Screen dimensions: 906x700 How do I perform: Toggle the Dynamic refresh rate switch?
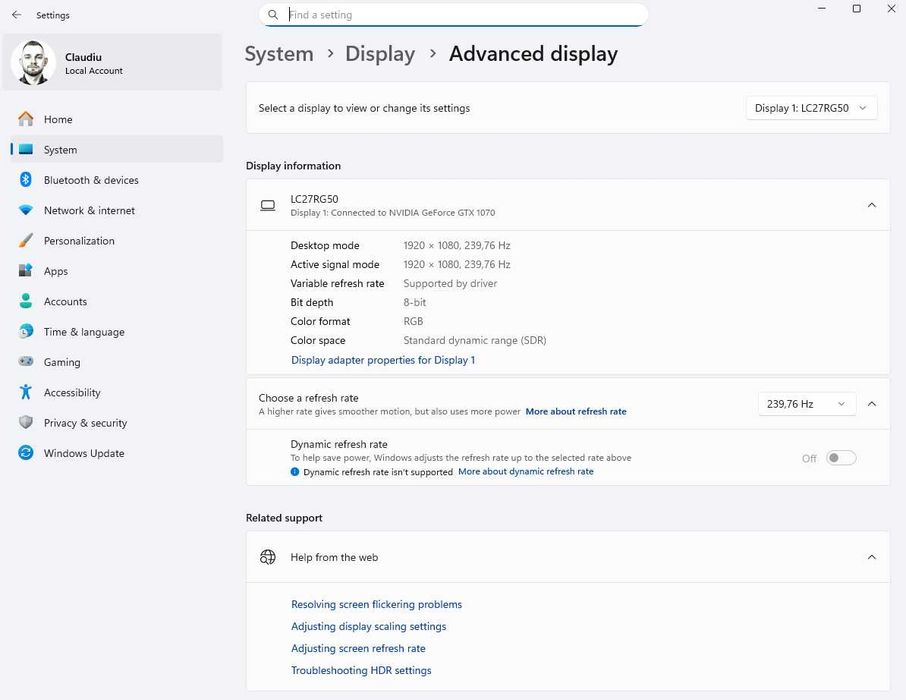point(841,458)
